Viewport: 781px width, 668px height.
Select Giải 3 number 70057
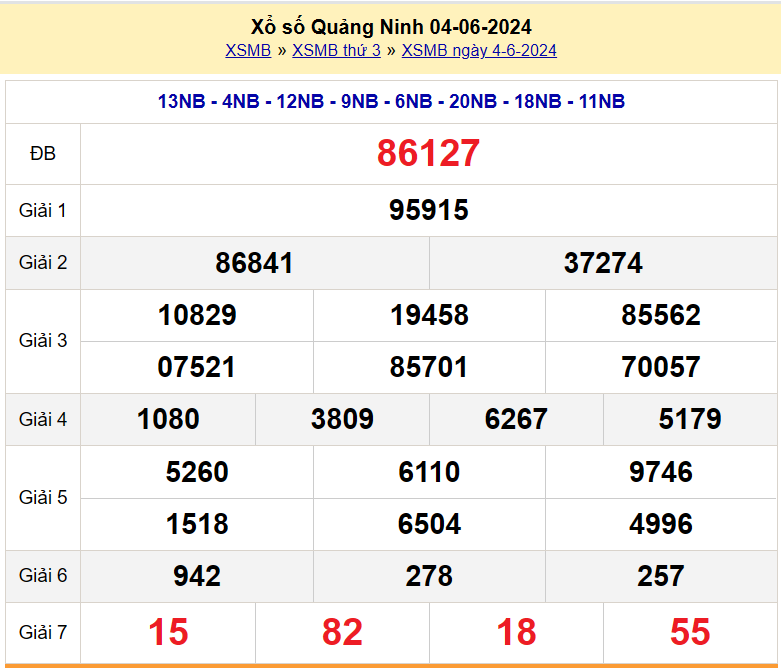click(x=660, y=368)
